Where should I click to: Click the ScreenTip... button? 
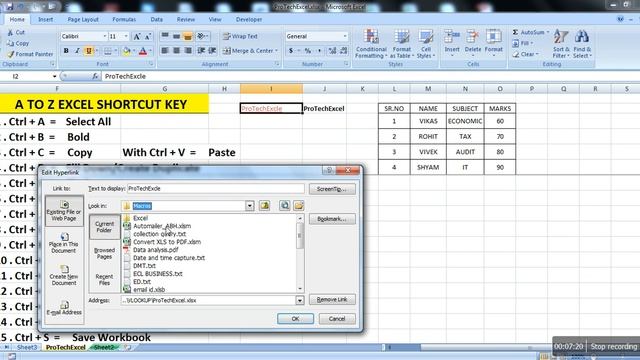pos(332,189)
